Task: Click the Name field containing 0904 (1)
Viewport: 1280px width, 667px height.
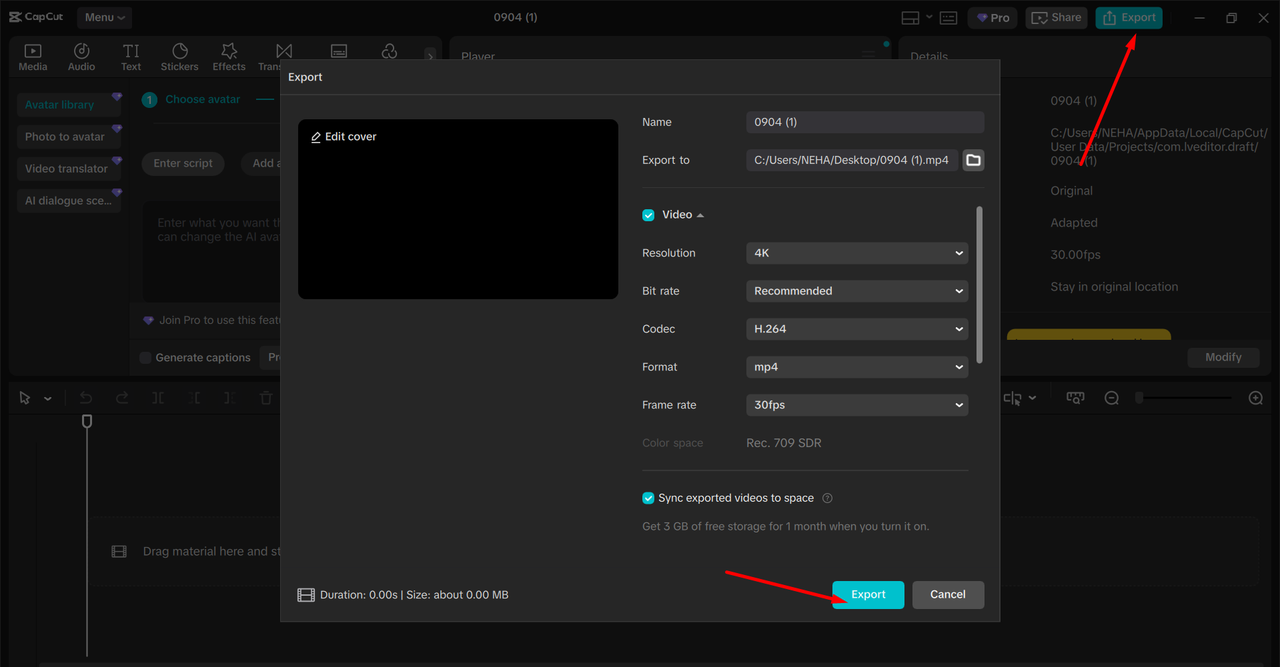Action: tap(865, 122)
